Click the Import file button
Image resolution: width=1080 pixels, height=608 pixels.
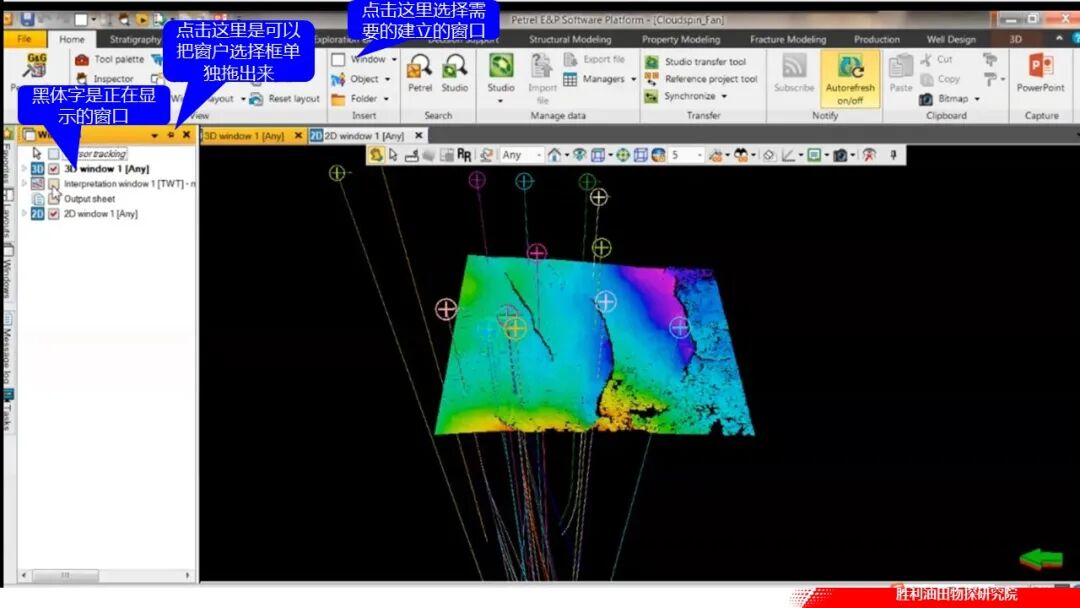click(x=542, y=78)
